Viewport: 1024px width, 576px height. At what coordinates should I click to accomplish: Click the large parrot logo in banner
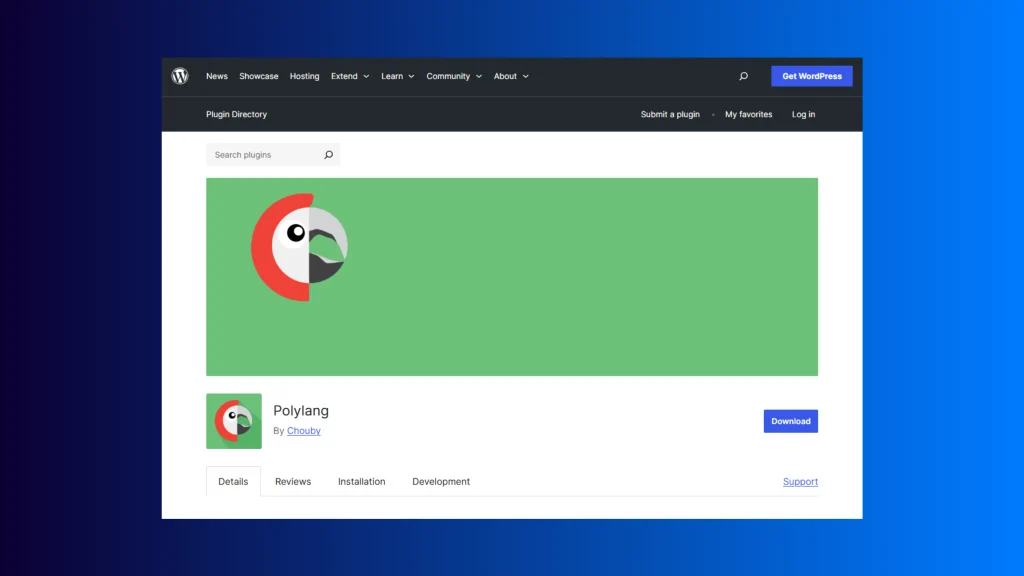click(299, 240)
